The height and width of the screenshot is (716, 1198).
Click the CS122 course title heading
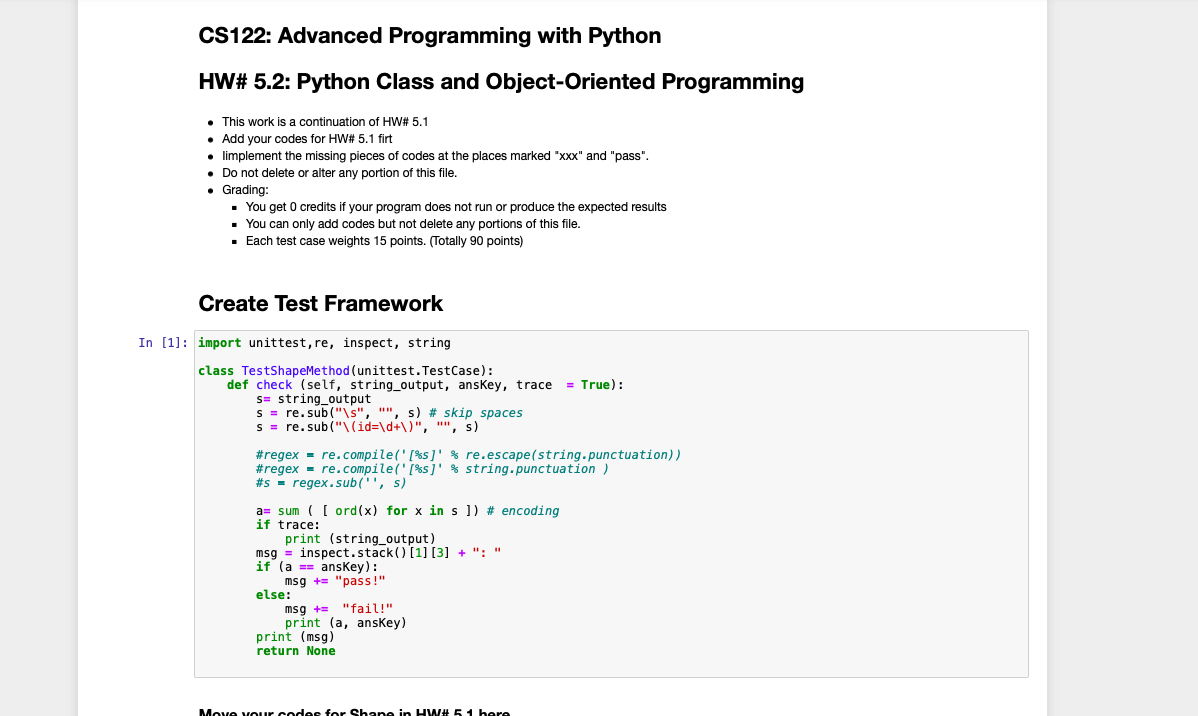(429, 35)
